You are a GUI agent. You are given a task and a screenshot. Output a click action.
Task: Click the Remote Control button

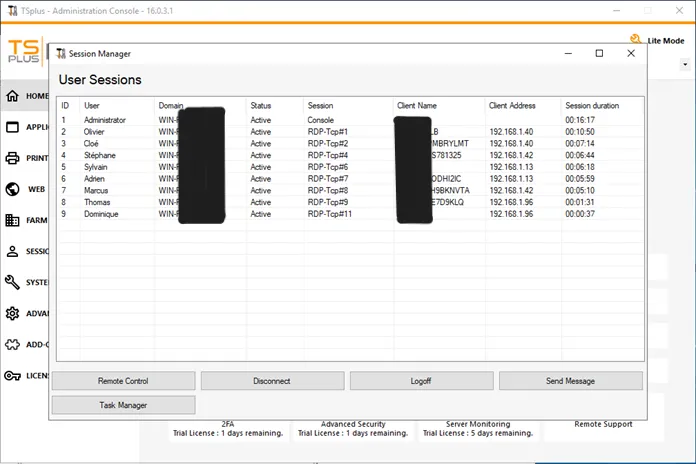pyautogui.click(x=123, y=381)
